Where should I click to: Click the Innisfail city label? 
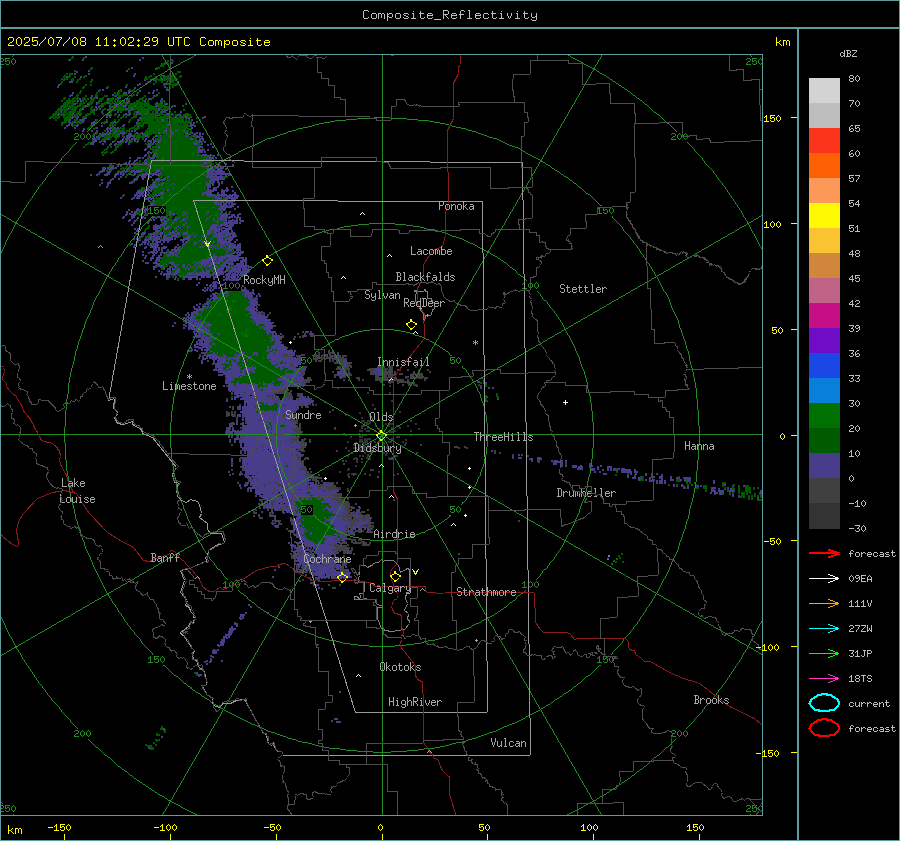point(403,362)
